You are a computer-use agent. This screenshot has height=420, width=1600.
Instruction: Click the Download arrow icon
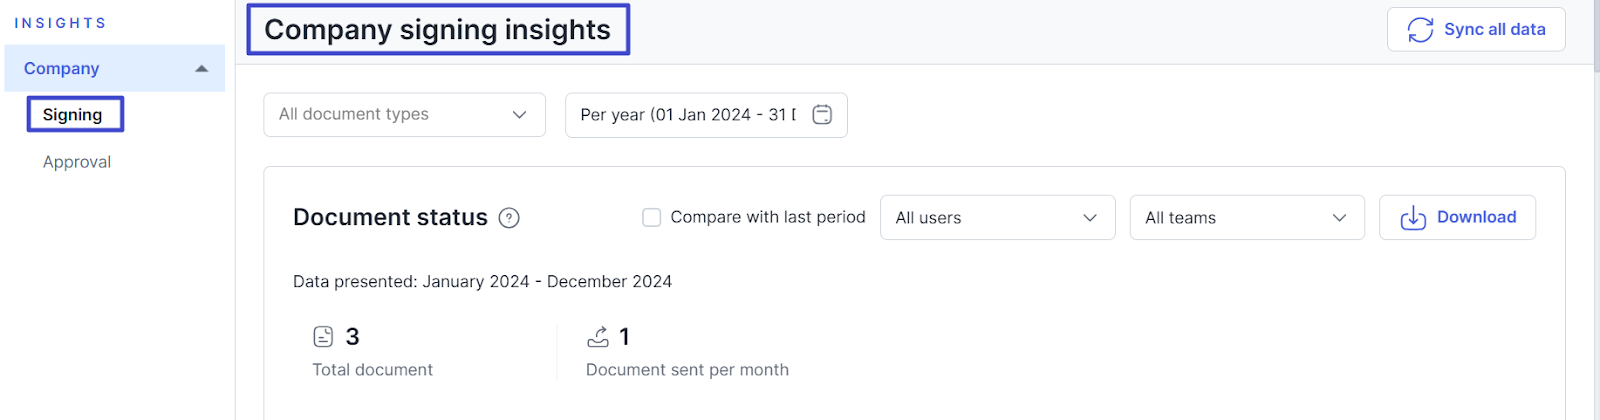click(x=1413, y=218)
